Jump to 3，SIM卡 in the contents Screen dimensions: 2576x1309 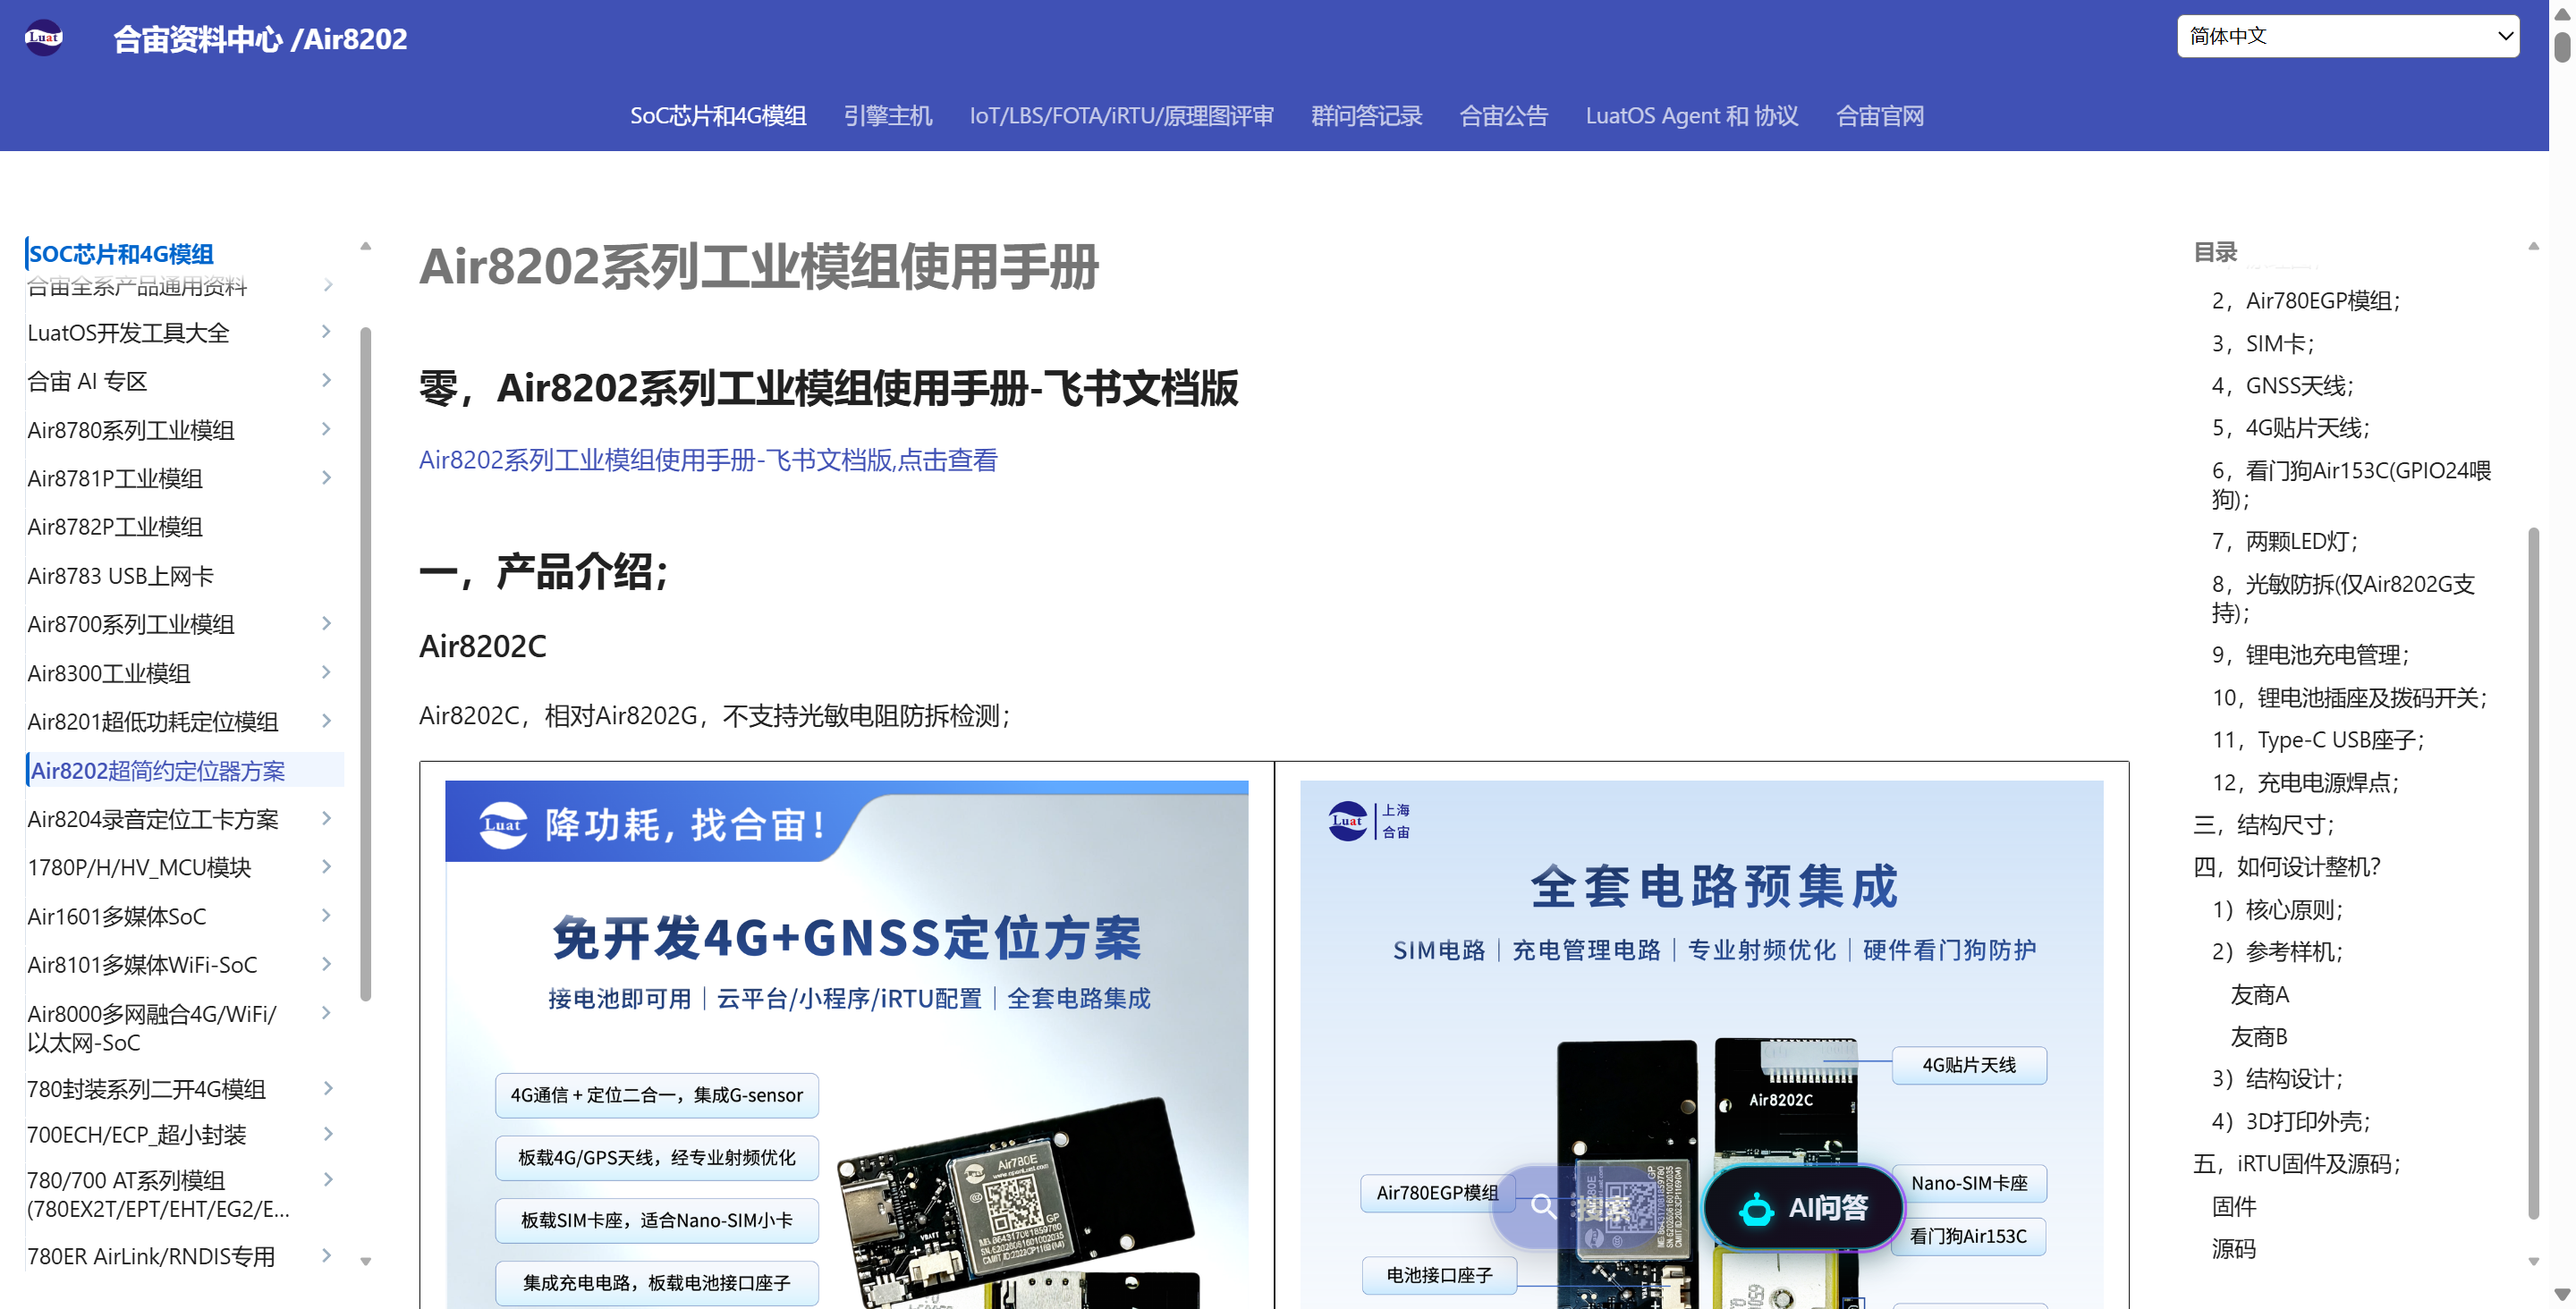point(2263,344)
